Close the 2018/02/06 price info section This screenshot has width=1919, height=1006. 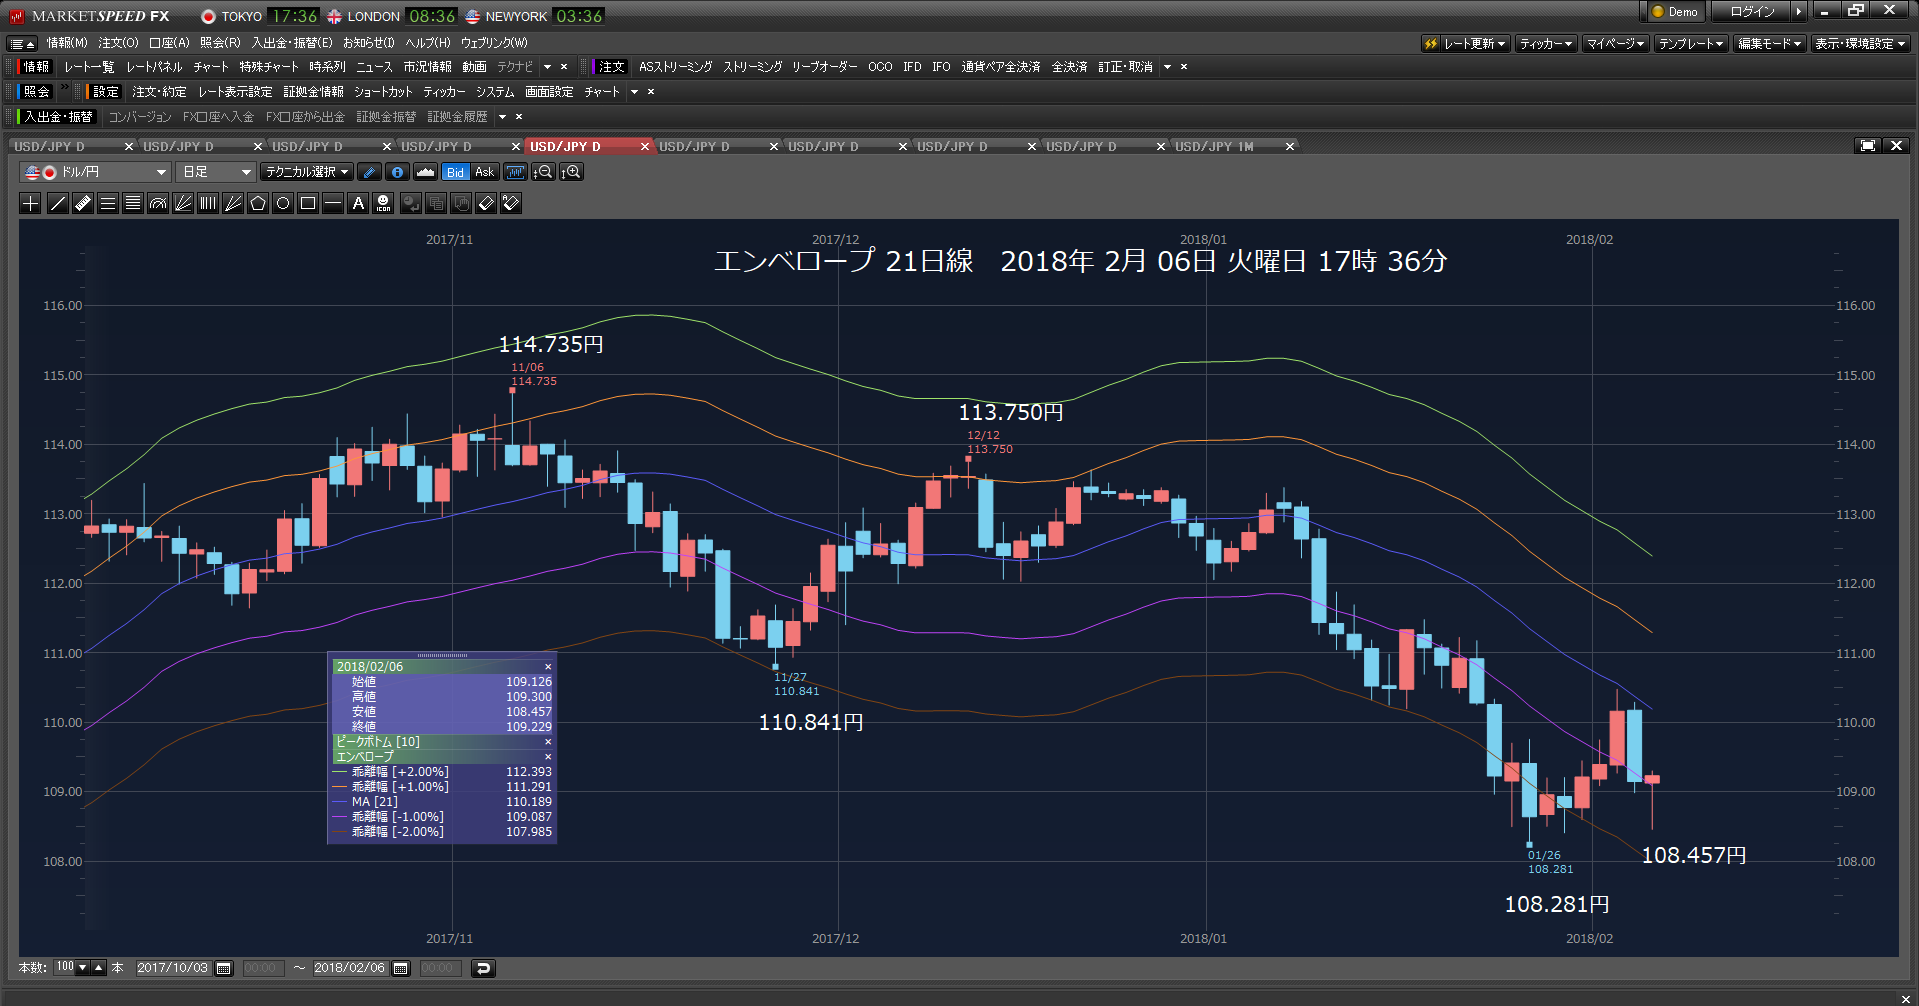[x=548, y=667]
